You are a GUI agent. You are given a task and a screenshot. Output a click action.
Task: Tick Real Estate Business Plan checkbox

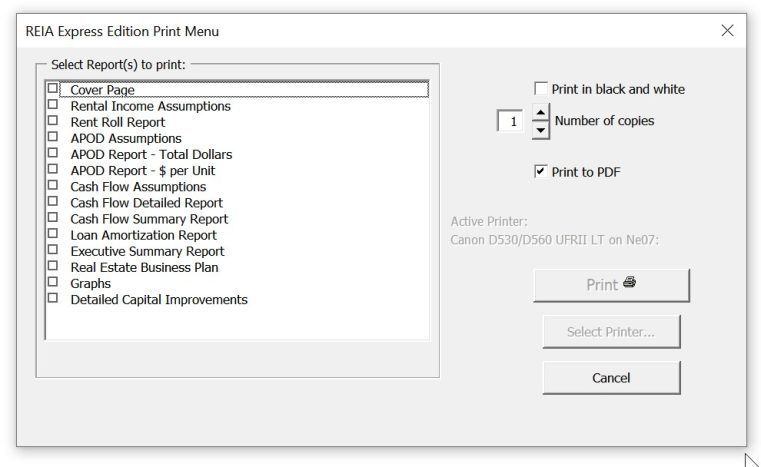(x=53, y=266)
